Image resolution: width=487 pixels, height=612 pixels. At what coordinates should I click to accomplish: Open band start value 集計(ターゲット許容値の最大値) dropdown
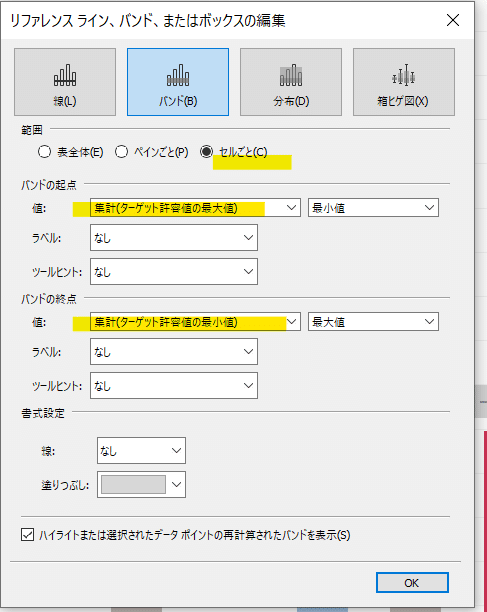[x=195, y=208]
